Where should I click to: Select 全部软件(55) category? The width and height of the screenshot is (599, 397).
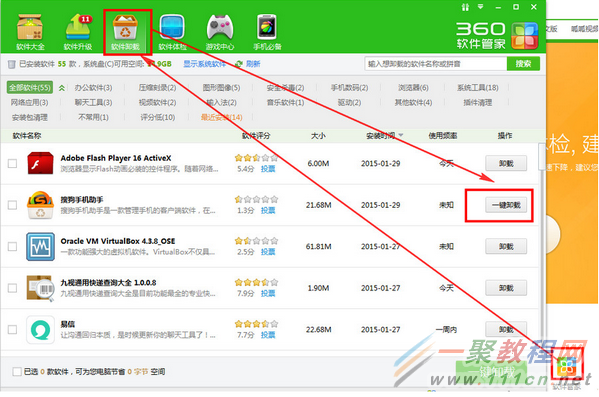[x=30, y=88]
